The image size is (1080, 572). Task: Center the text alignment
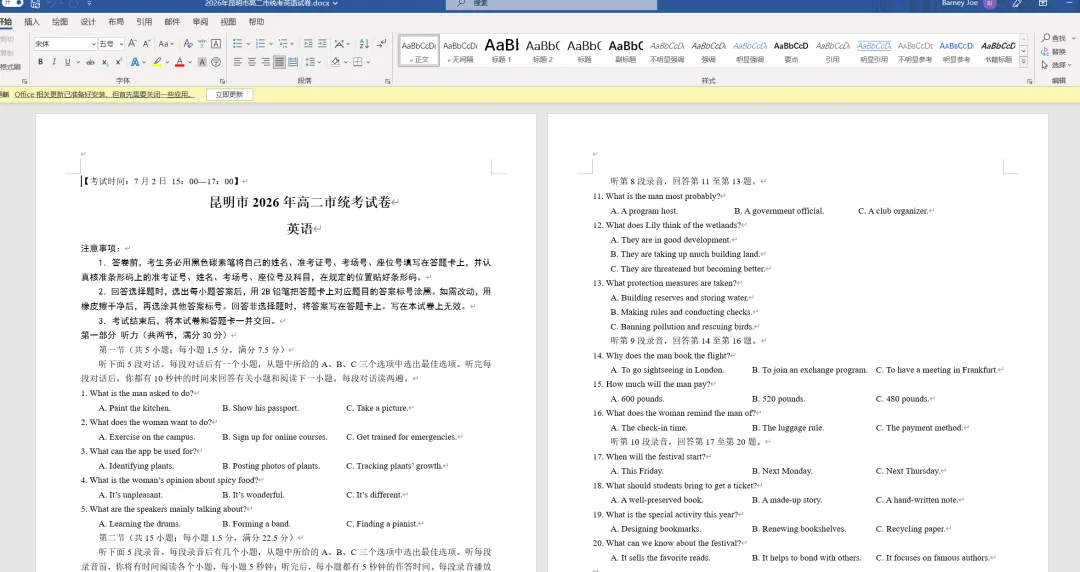tap(251, 62)
